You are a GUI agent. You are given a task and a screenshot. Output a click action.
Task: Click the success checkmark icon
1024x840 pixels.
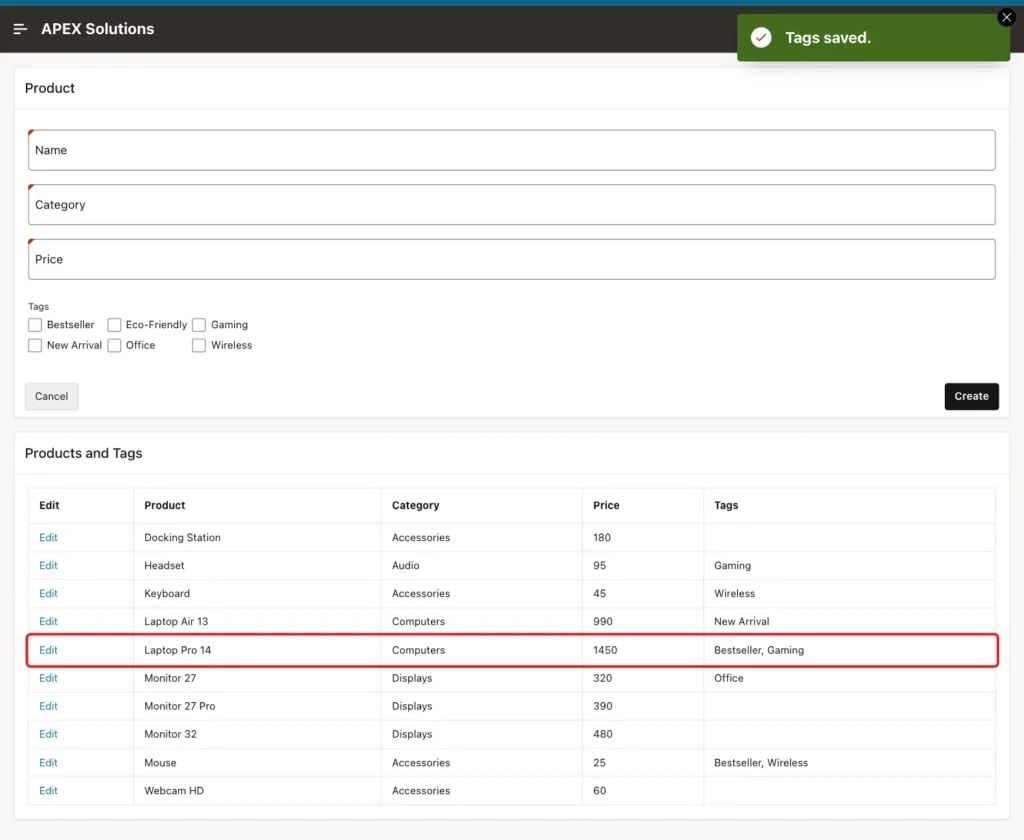[x=761, y=38]
